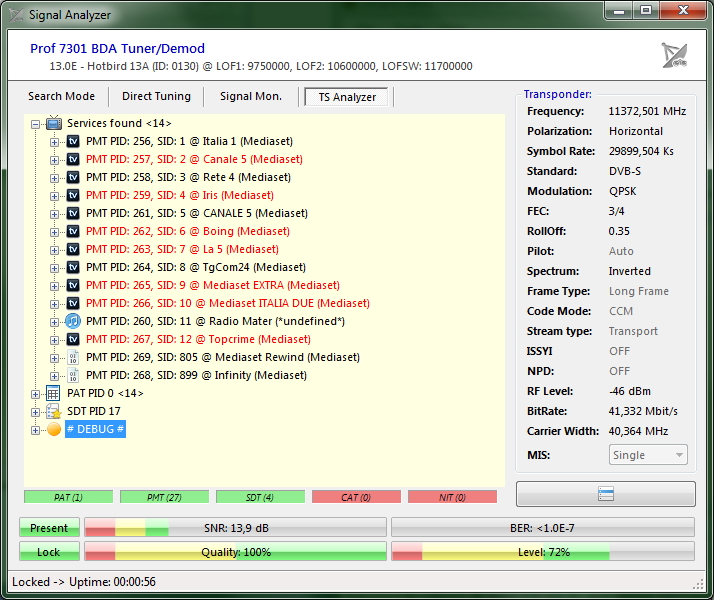Click the TV icon beside Boing
This screenshot has width=714, height=600.
pos(73,231)
